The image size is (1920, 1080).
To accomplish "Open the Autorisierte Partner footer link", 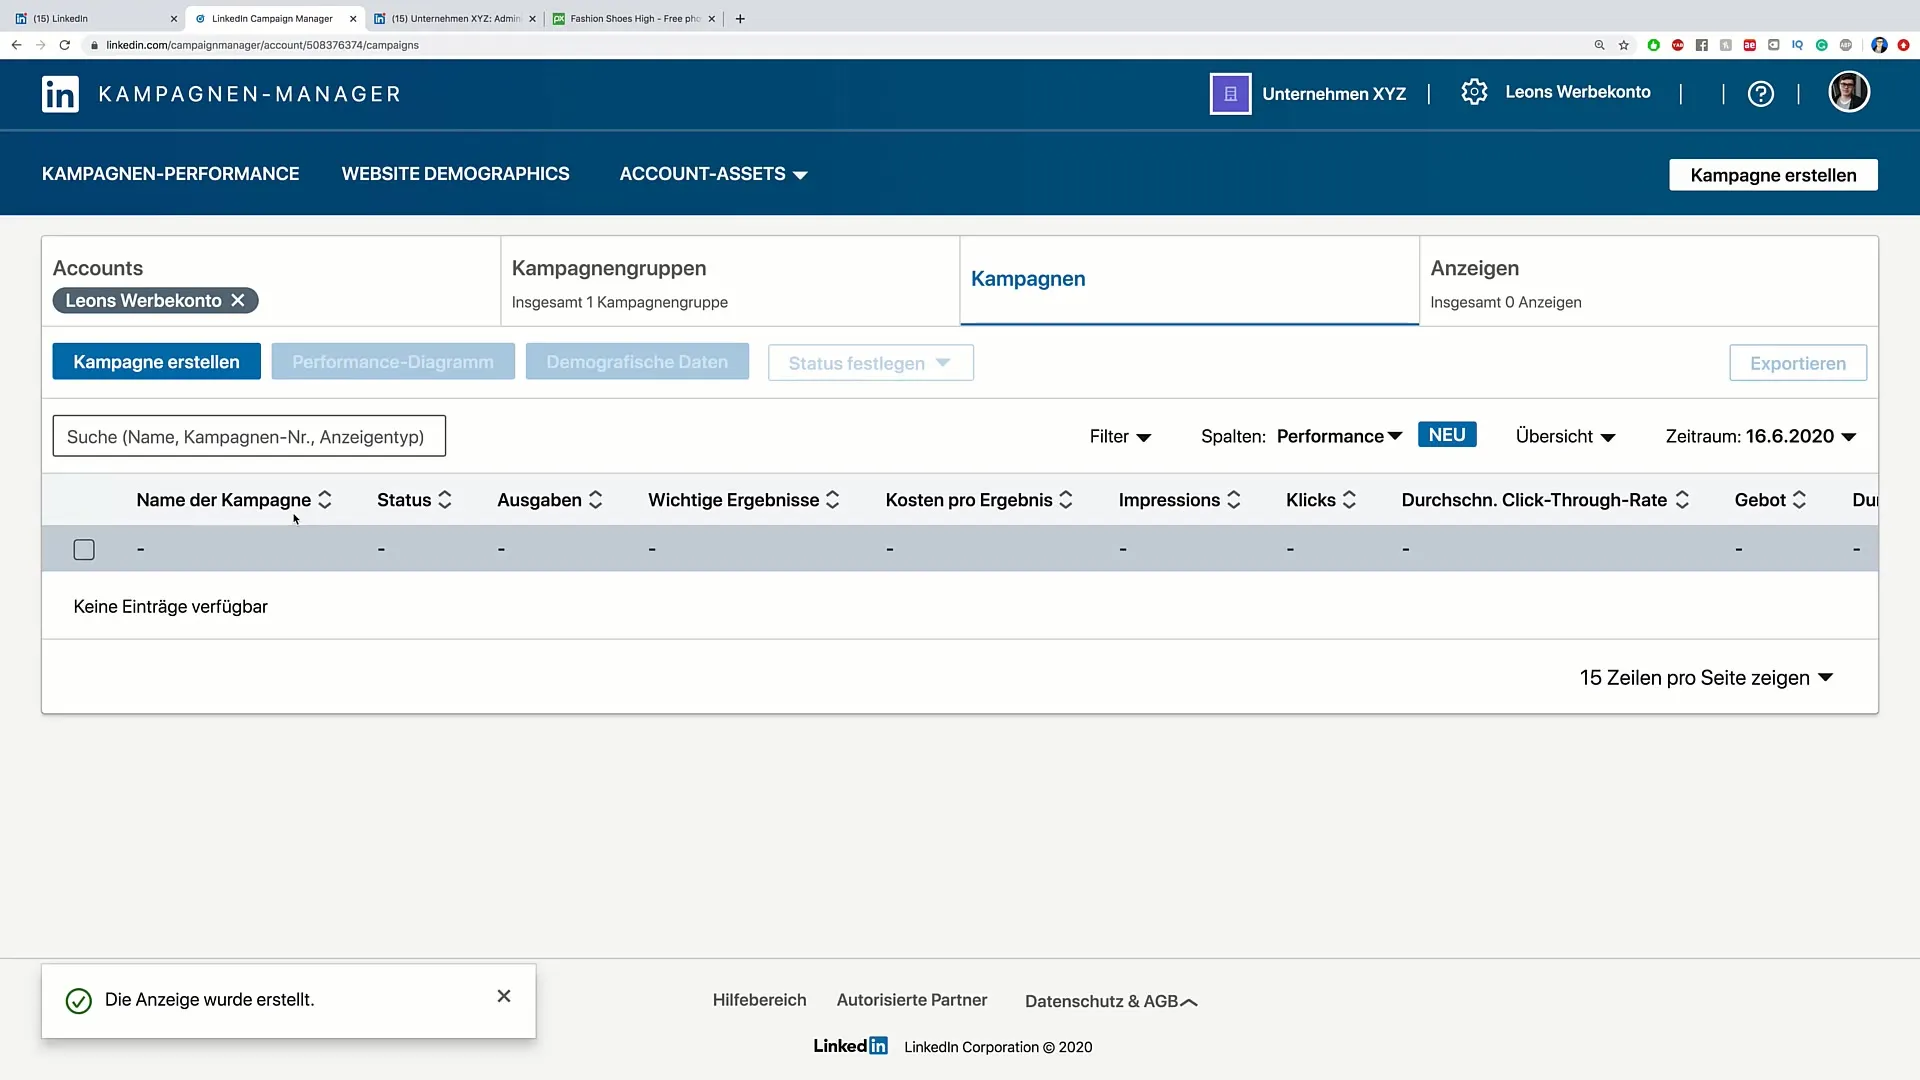I will pos(912,1000).
